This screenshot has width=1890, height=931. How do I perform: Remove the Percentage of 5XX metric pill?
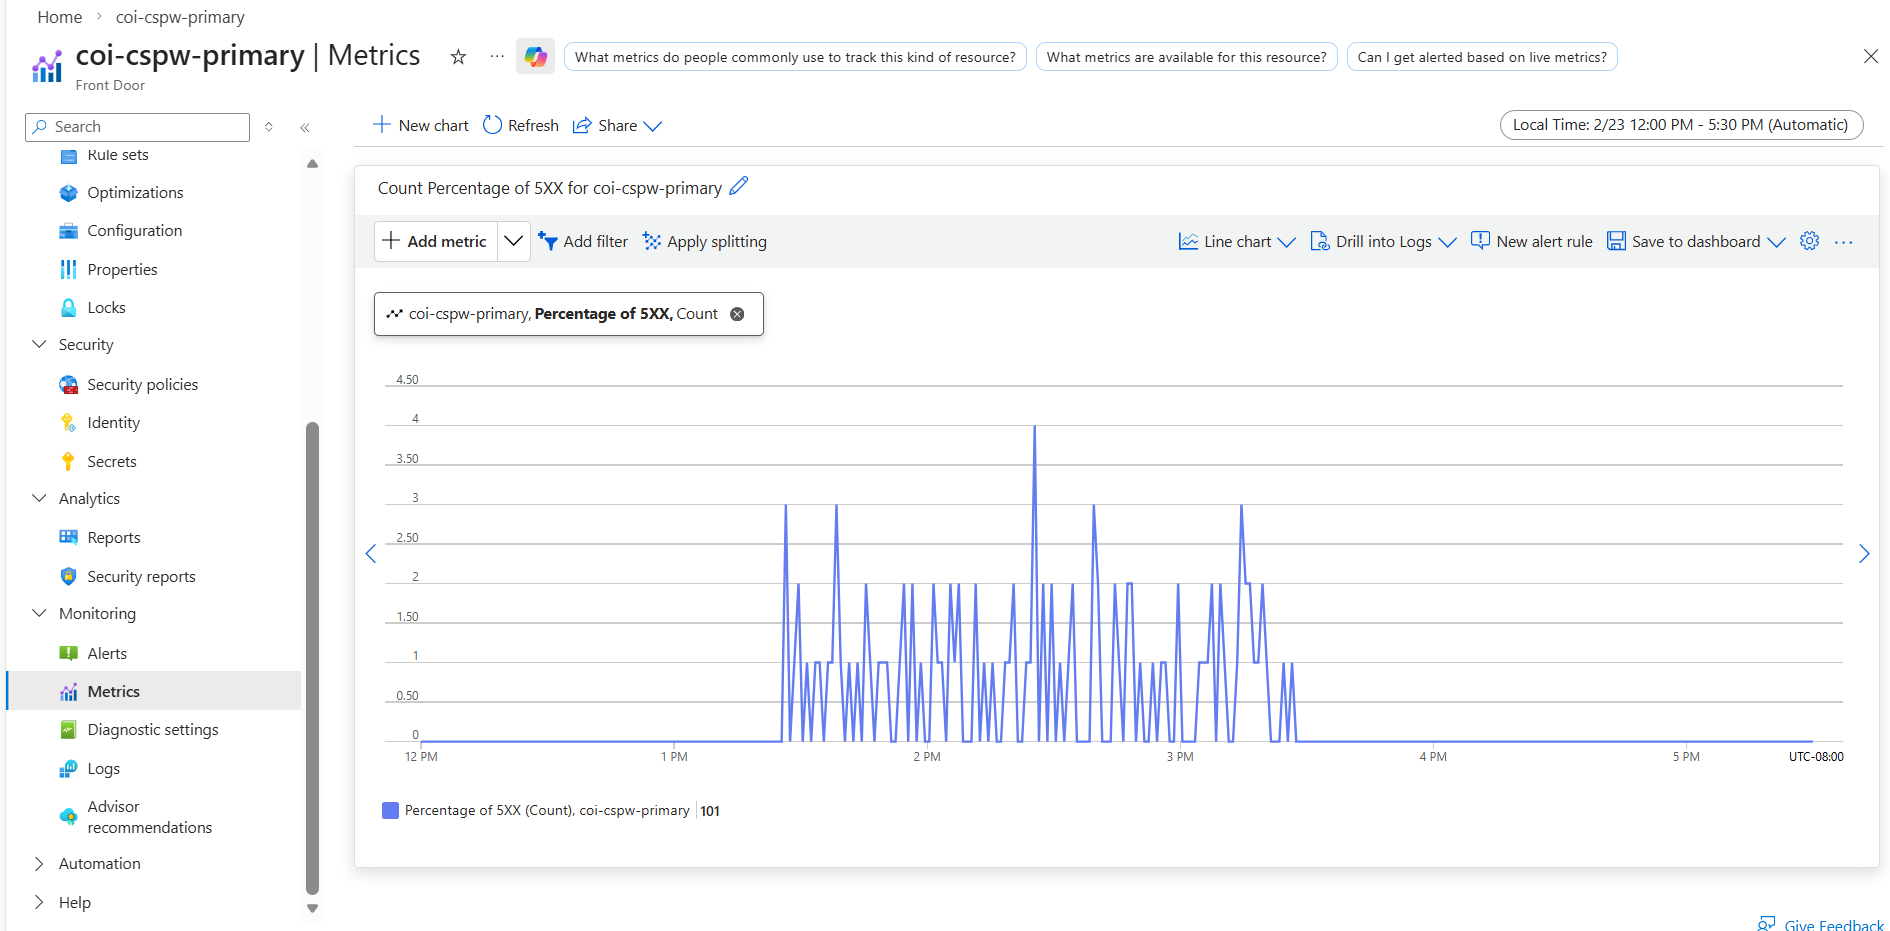(x=737, y=314)
